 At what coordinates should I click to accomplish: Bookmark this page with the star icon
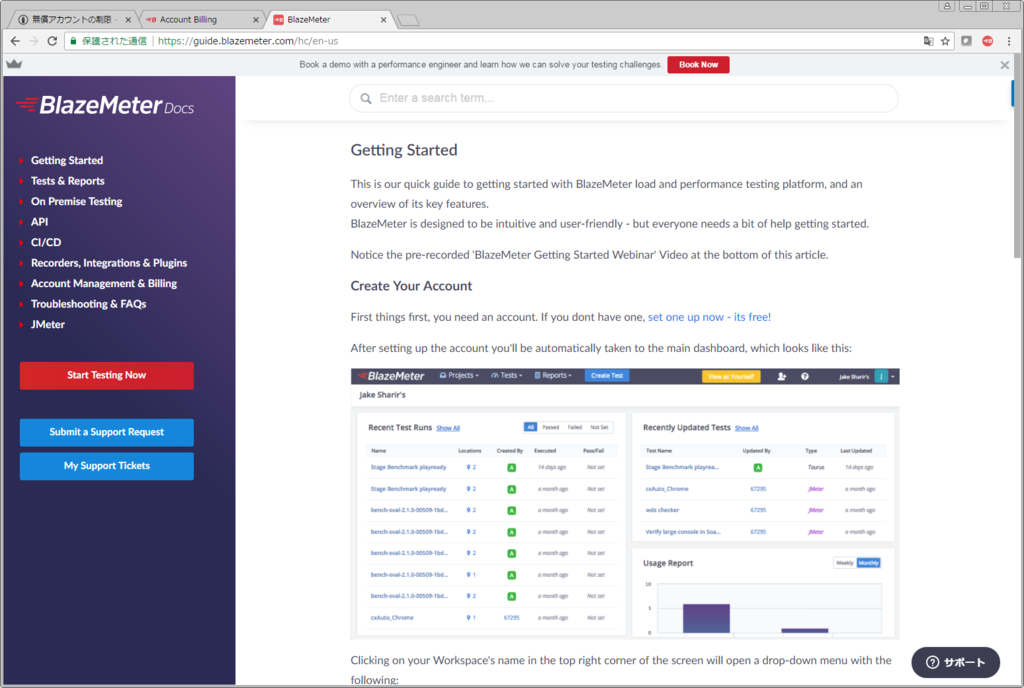945,41
